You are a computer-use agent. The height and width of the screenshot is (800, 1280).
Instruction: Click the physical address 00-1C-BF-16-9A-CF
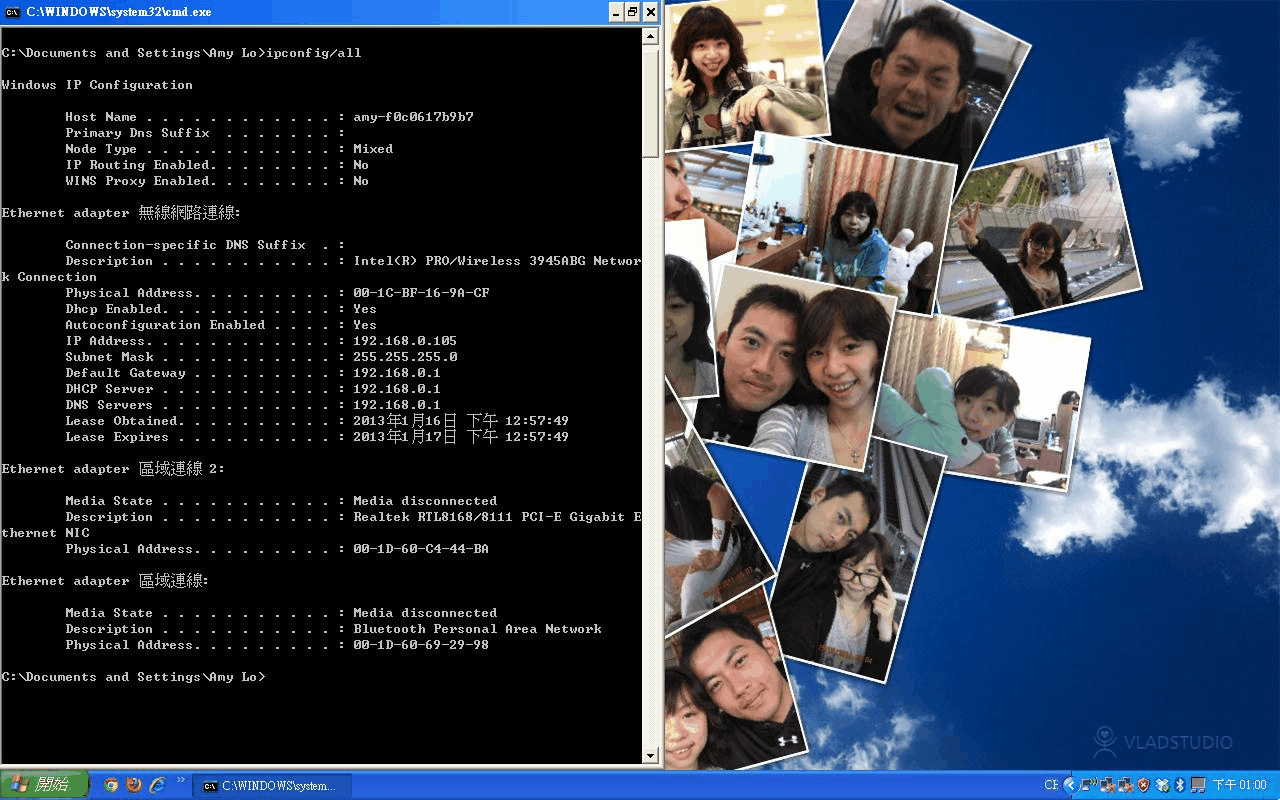click(x=421, y=293)
